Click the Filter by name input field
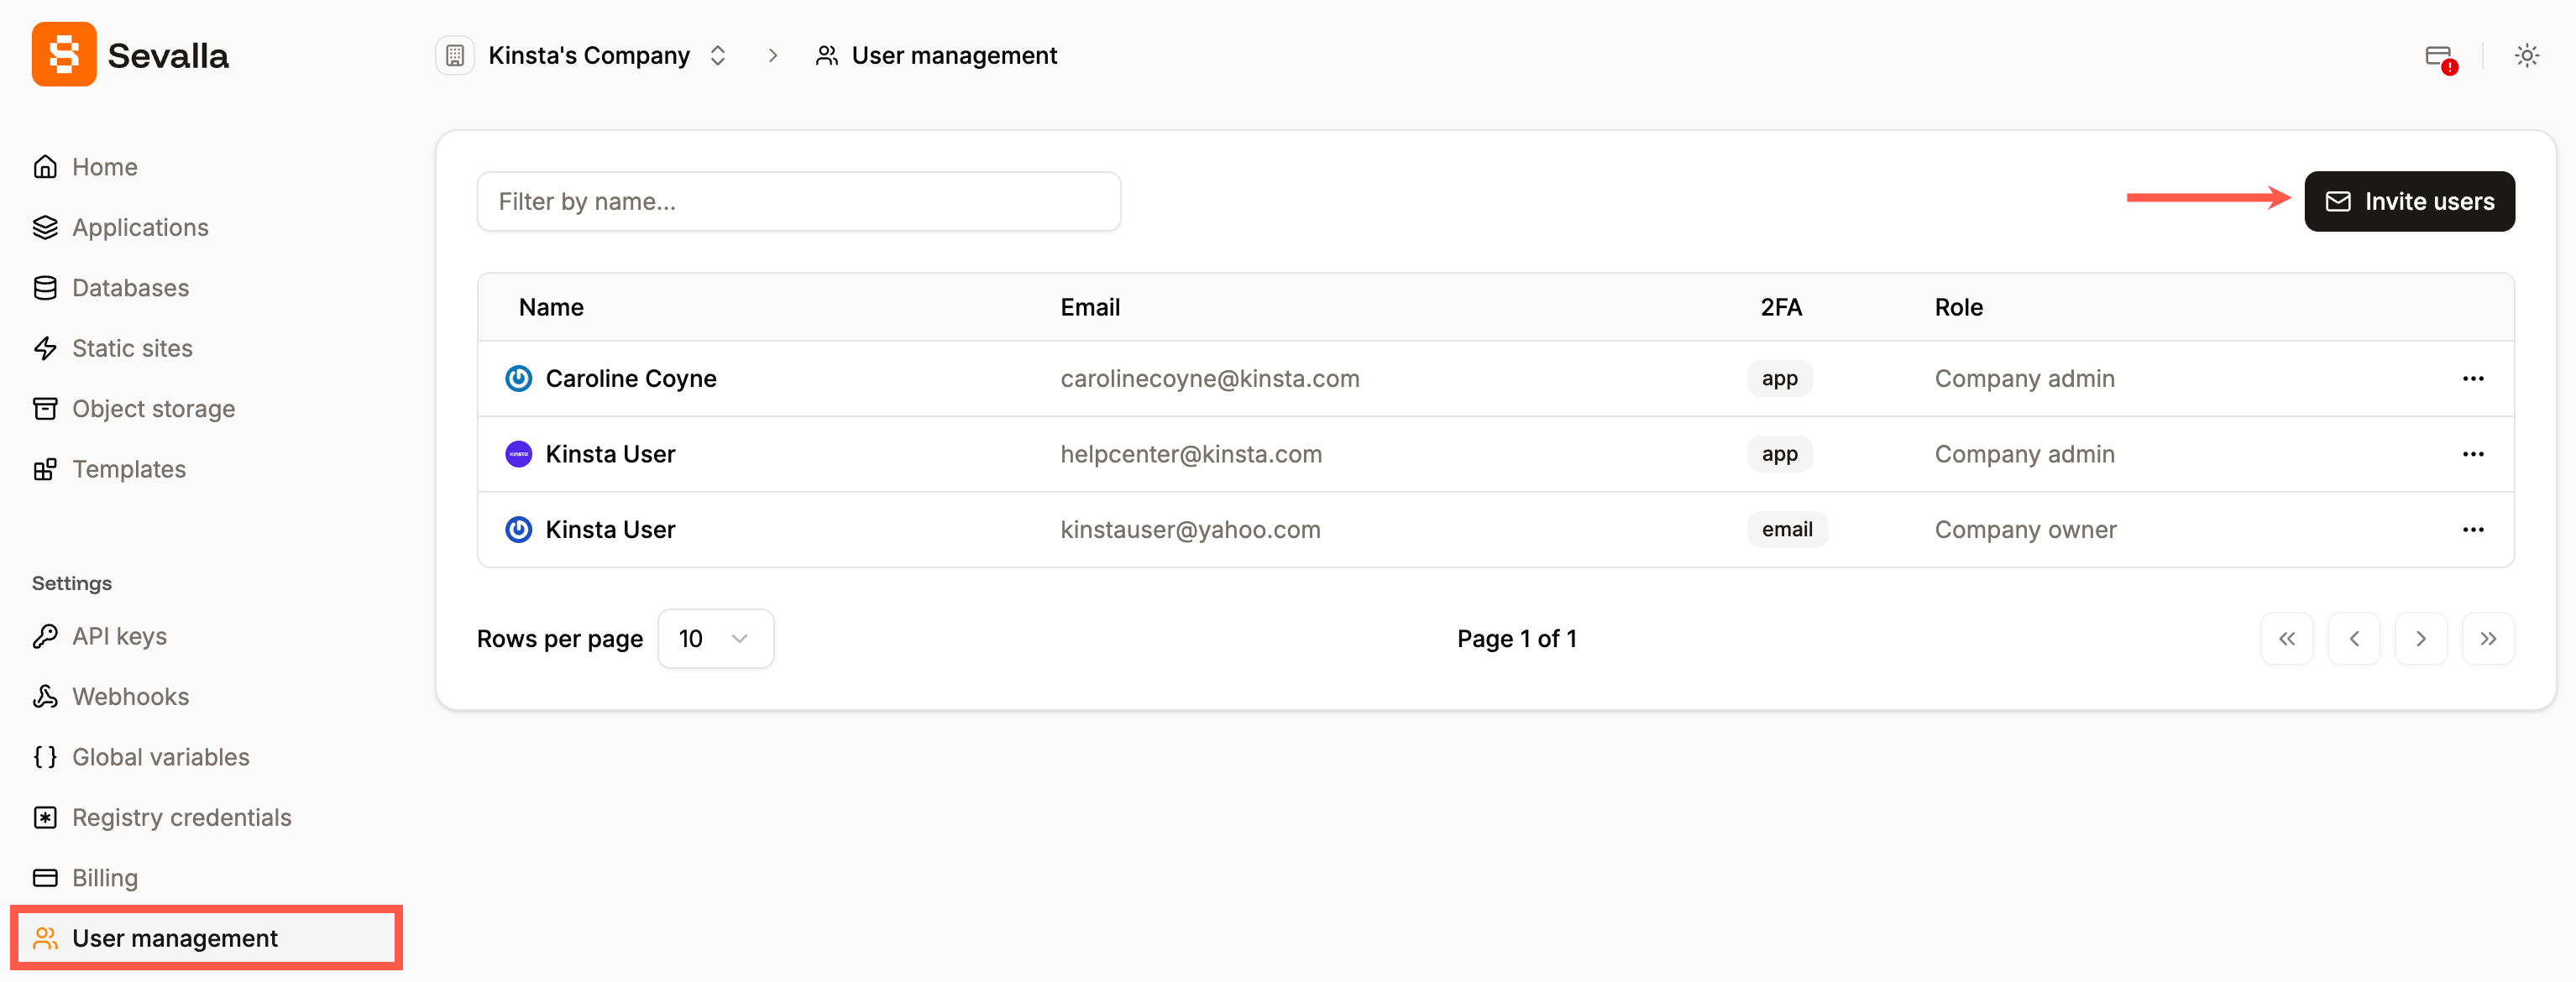 [x=798, y=201]
